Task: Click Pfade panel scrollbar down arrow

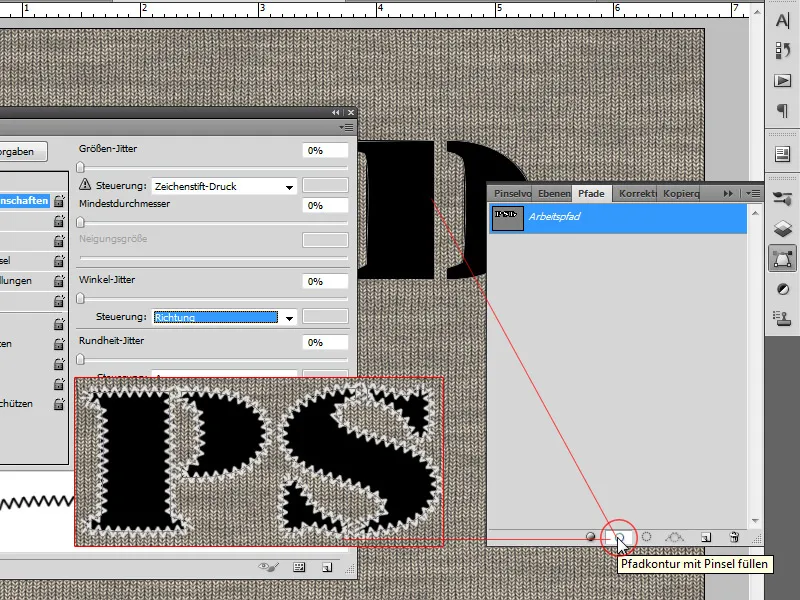Action: click(x=755, y=521)
